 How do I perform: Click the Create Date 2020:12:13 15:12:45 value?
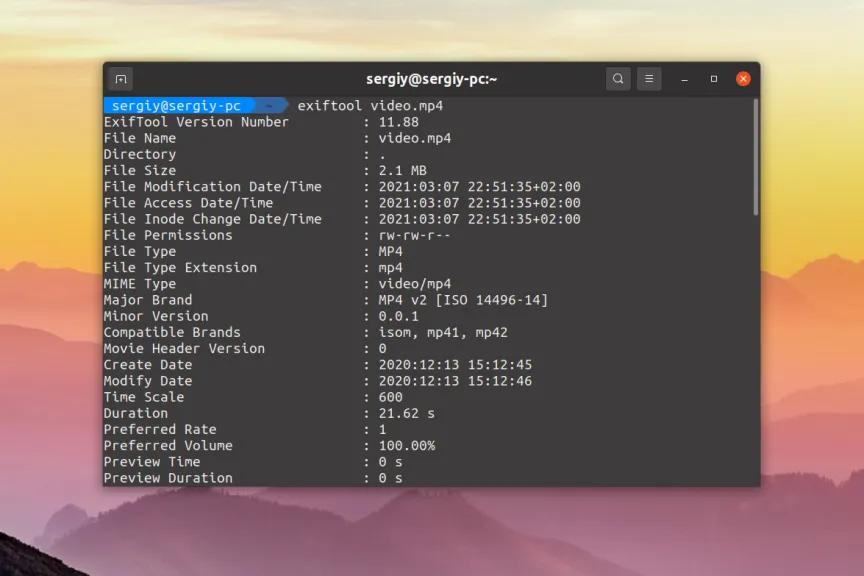click(455, 365)
